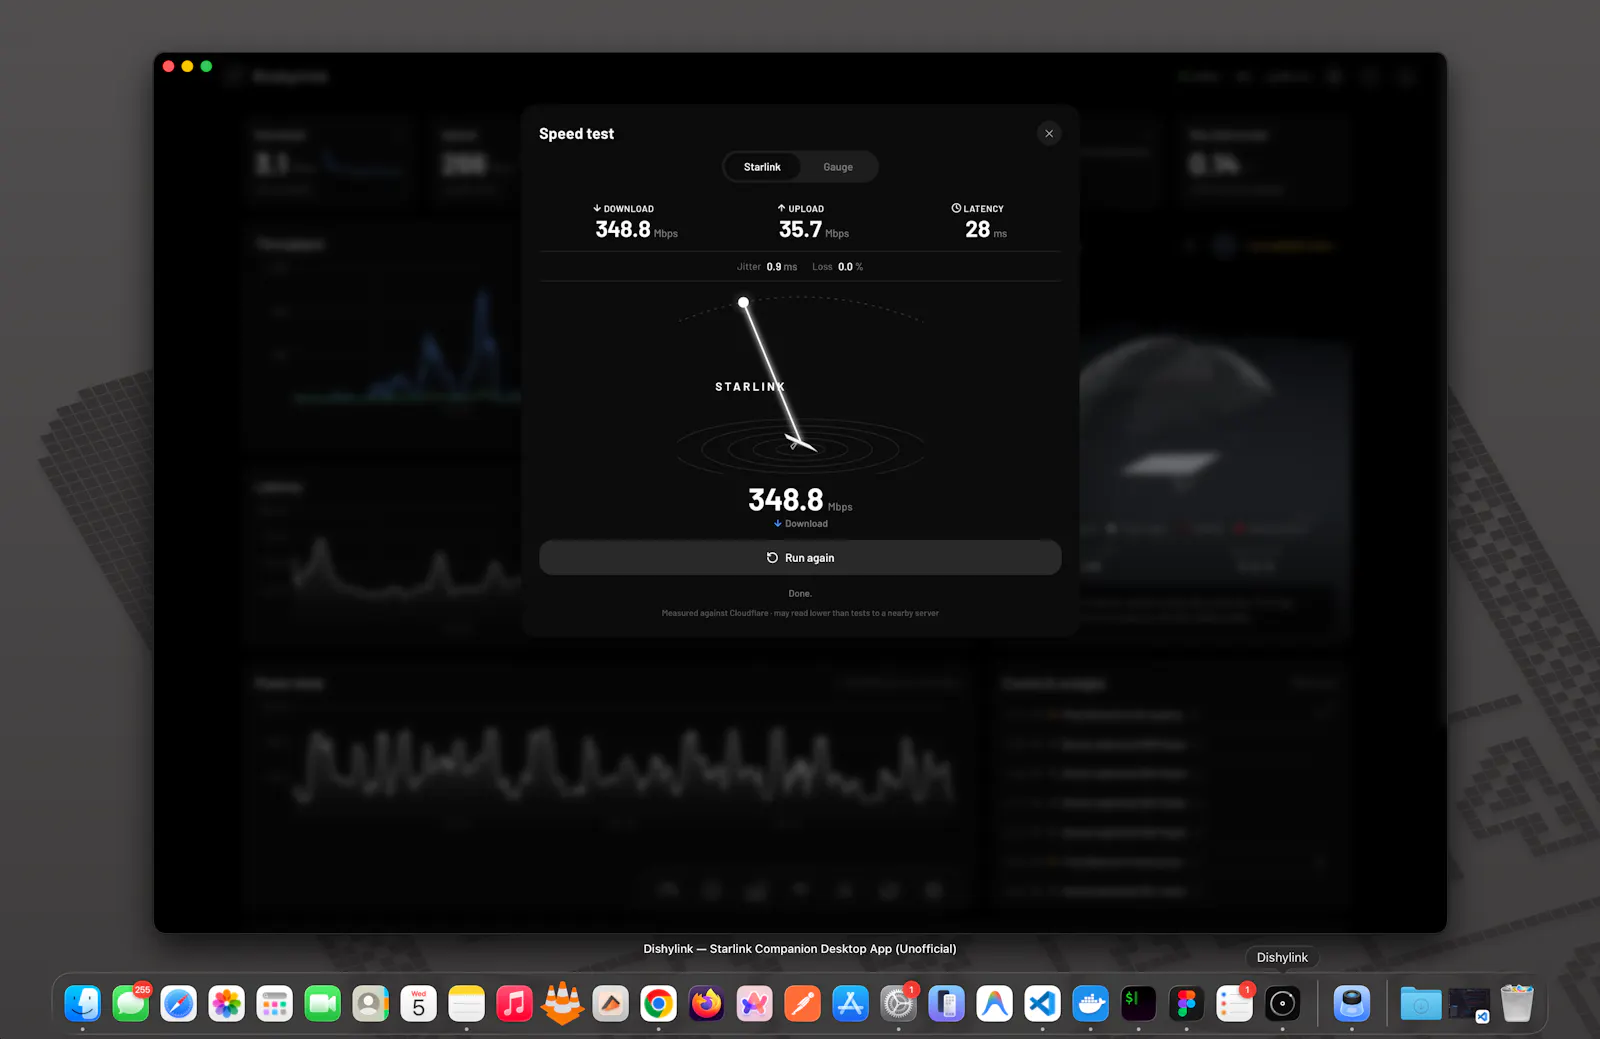Close the Speed test dialog

click(x=1049, y=133)
